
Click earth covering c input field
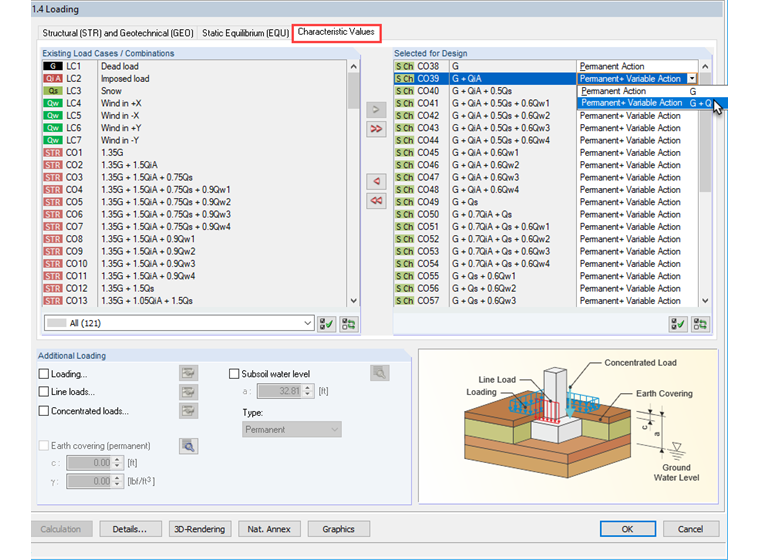tap(89, 463)
